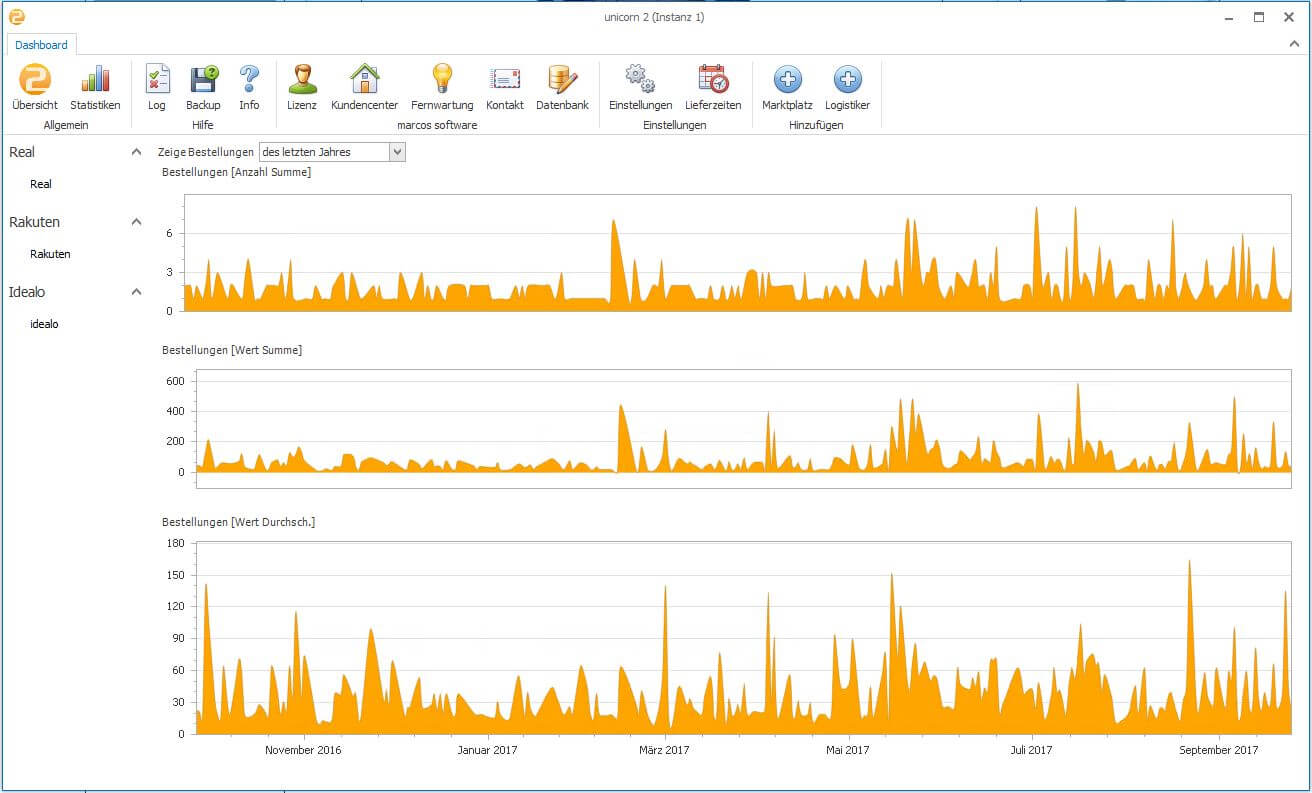Collapse the Real section
Screen dimensions: 1312x793
pyautogui.click(x=135, y=151)
